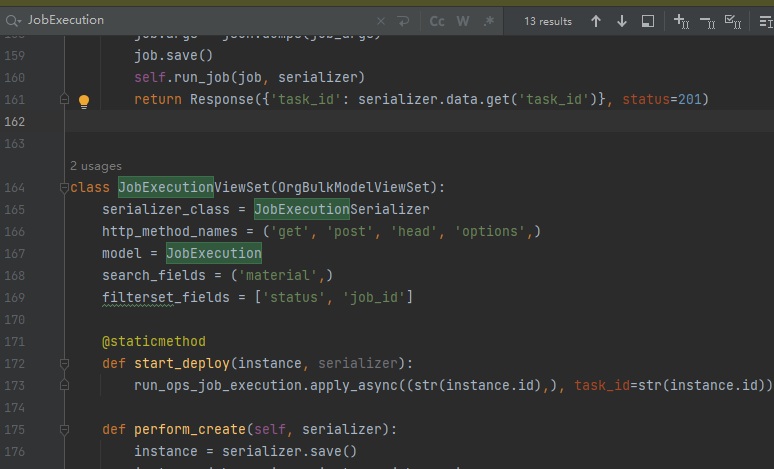Viewport: 774px width, 469px height.
Task: Click the yellow lightbulb intention icon
Action: click(84, 100)
